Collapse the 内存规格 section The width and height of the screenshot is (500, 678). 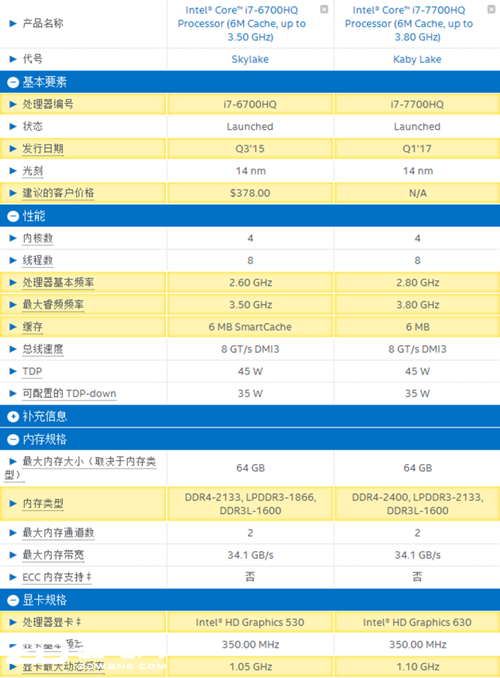click(13, 439)
